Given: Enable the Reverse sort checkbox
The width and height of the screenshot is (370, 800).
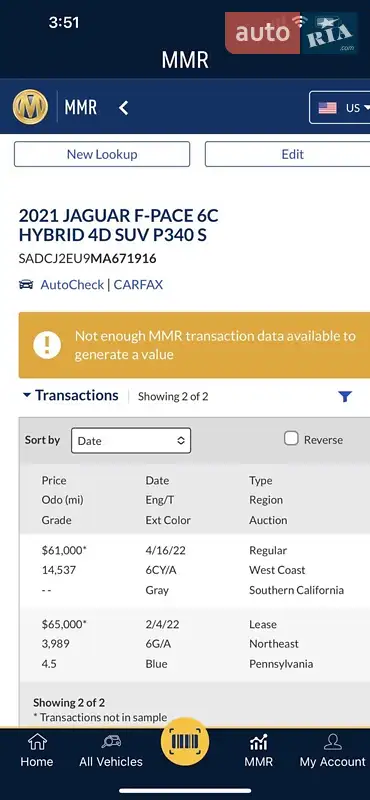Looking at the screenshot, I should pos(291,439).
